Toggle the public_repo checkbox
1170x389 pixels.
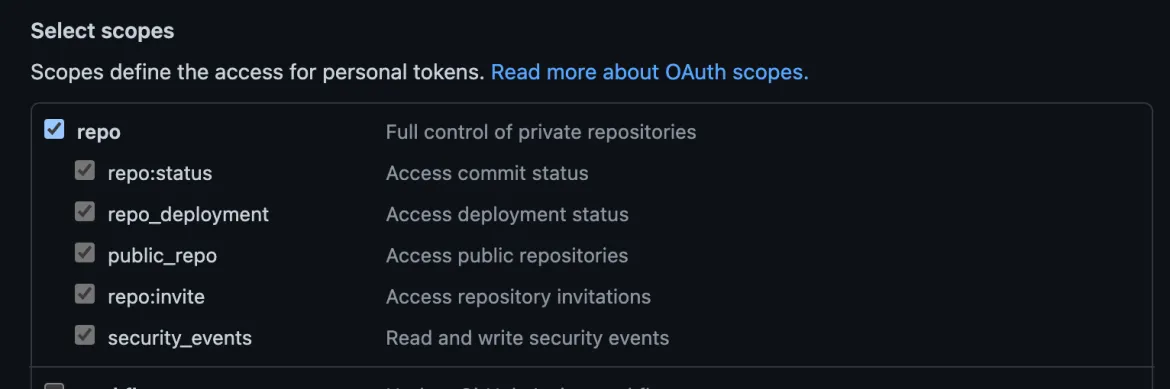point(85,253)
